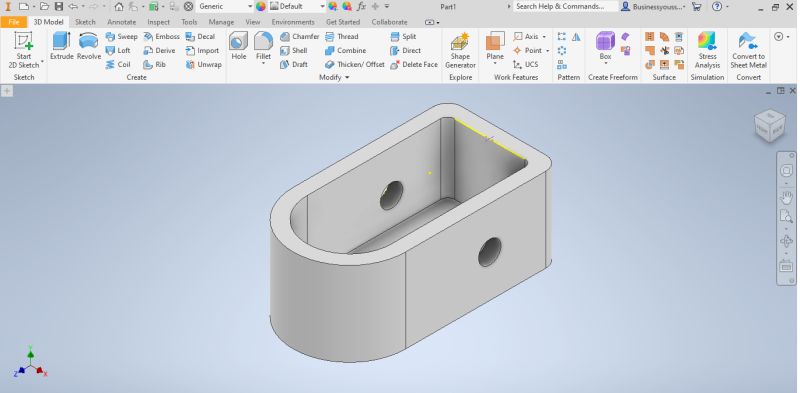This screenshot has width=800, height=393.
Task: Open the appearance dropdown showing Default
Action: pos(297,7)
